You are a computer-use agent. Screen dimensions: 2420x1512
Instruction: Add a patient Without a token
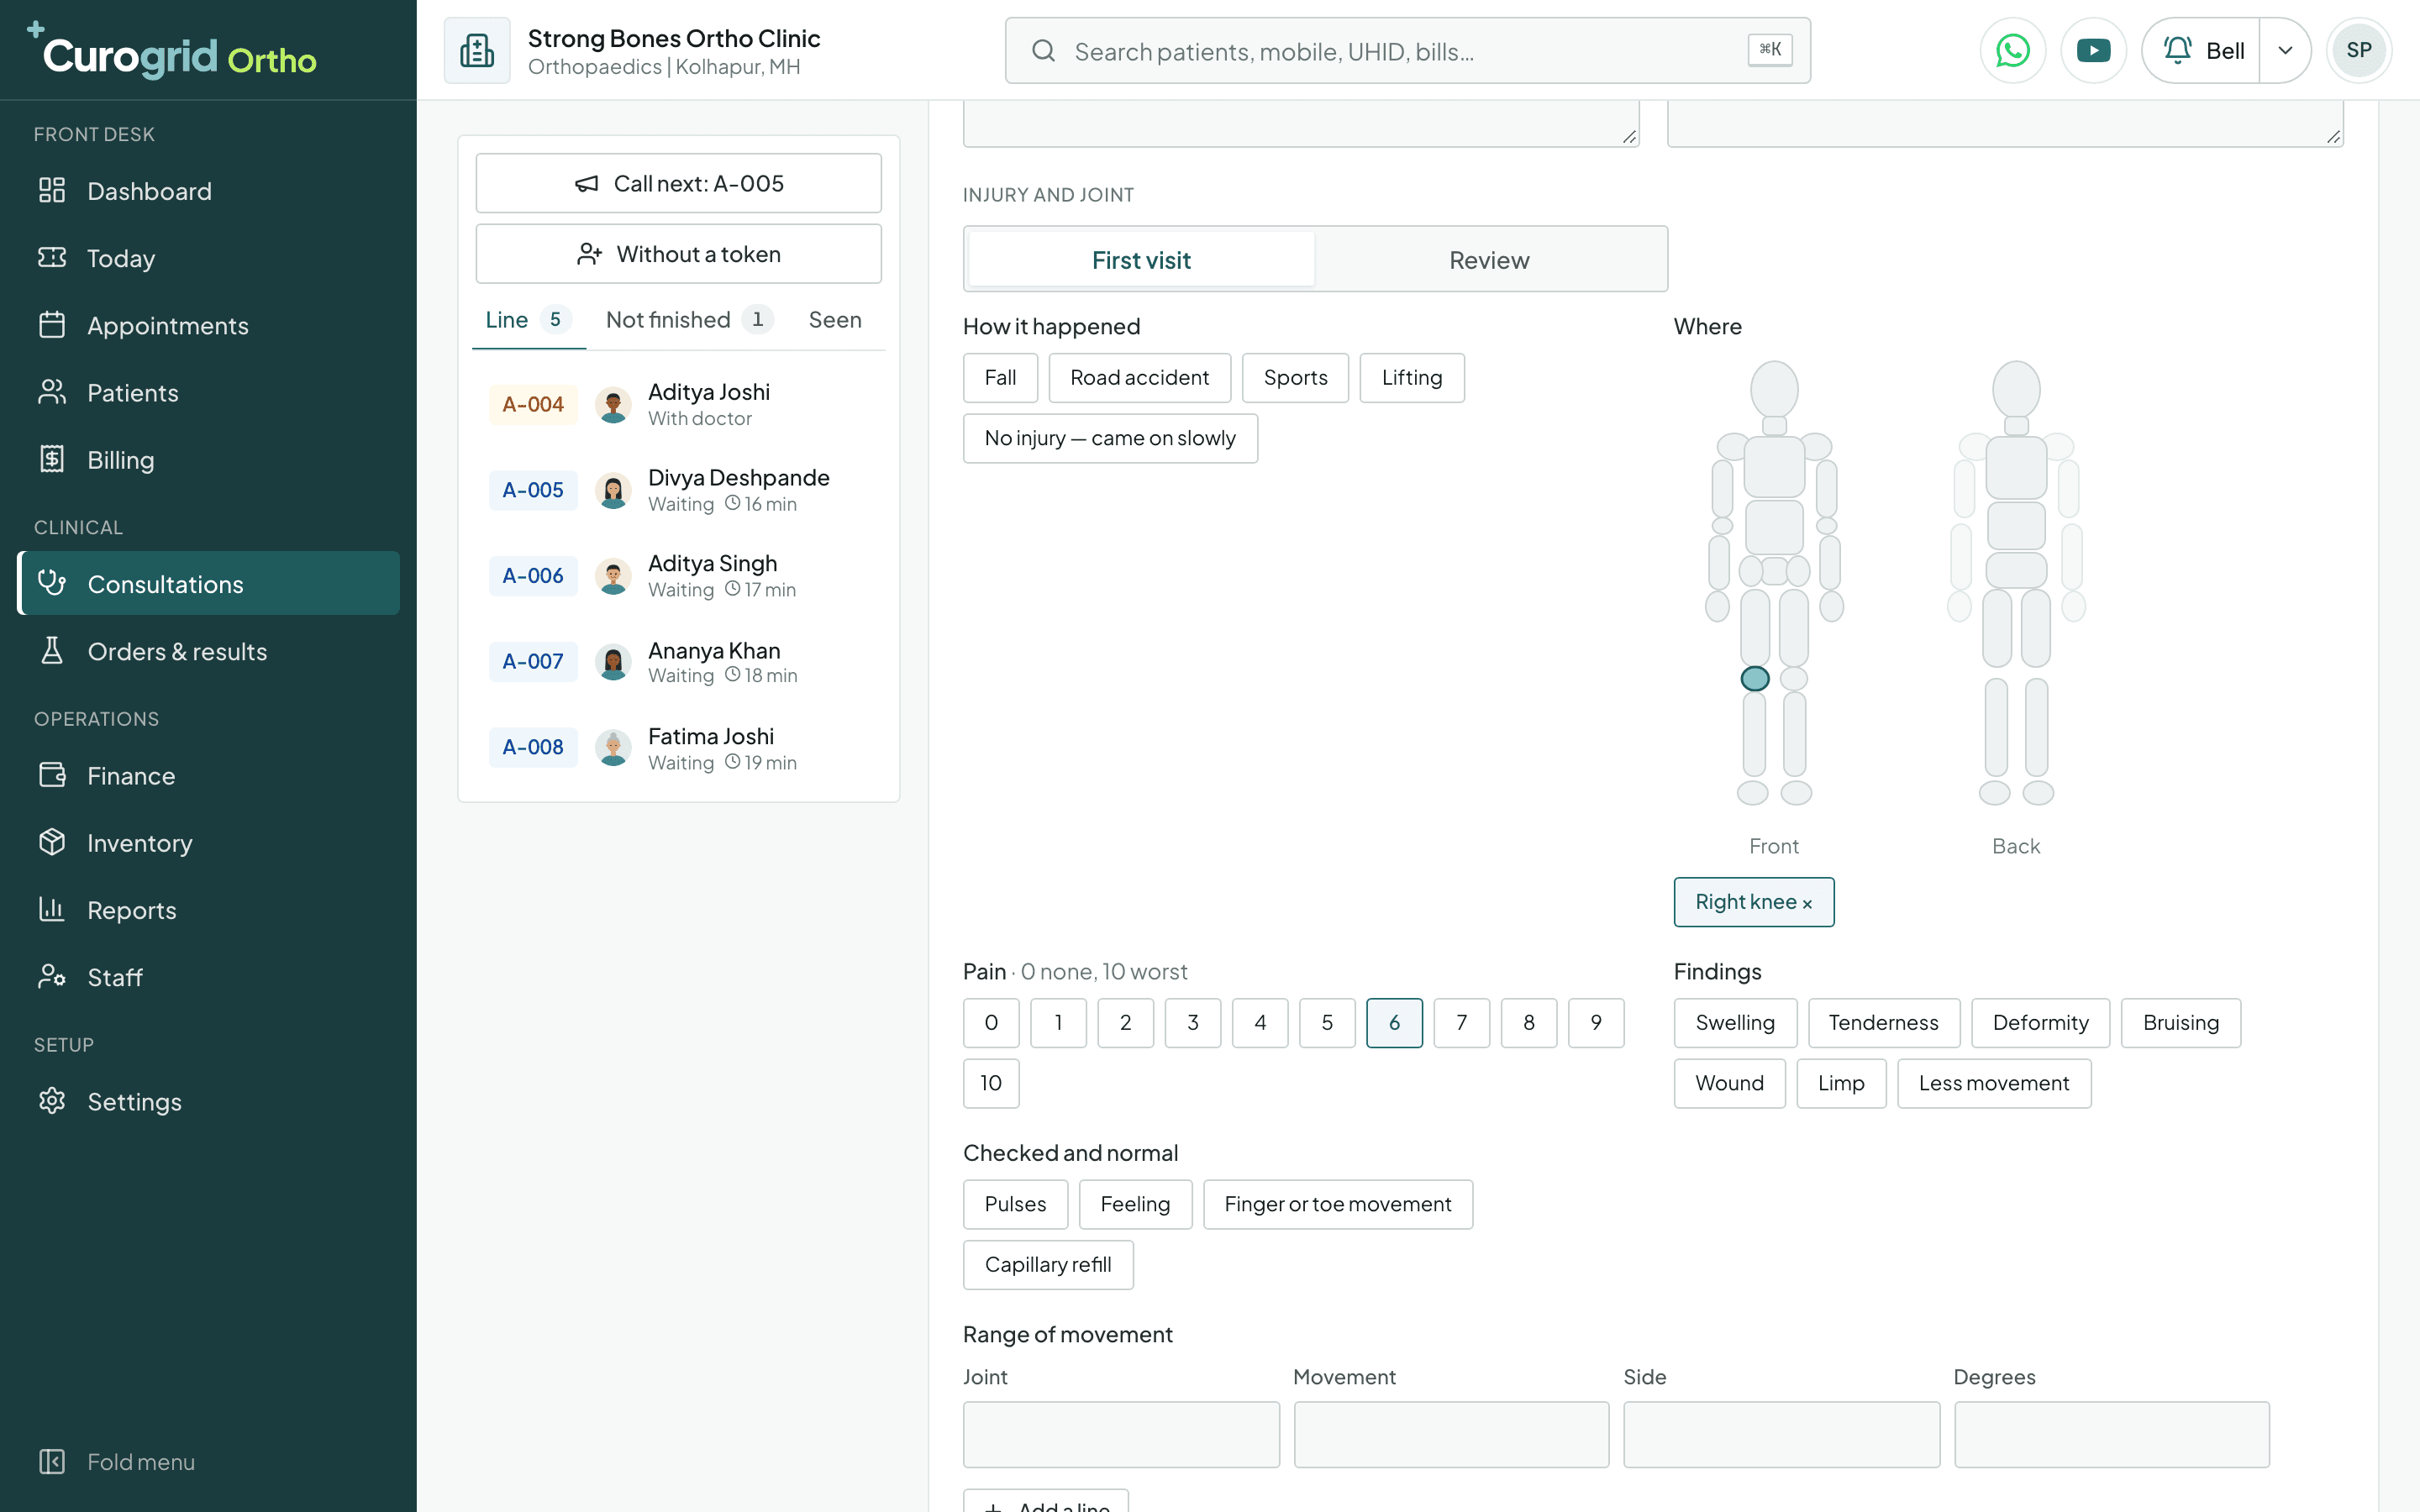(x=678, y=254)
